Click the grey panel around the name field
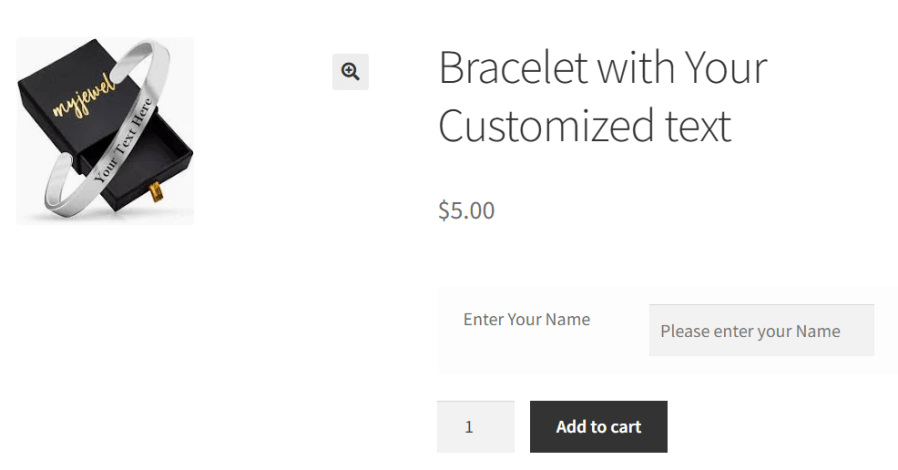Image resolution: width=898 pixels, height=470 pixels. pyautogui.click(x=667, y=330)
